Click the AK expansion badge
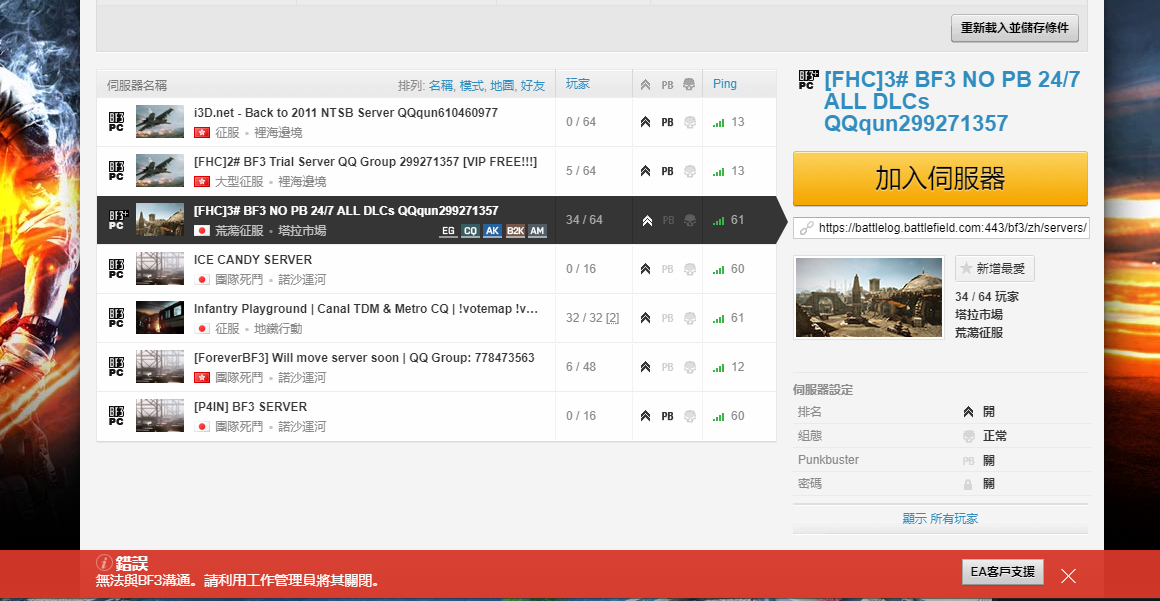1160x601 pixels. [492, 231]
